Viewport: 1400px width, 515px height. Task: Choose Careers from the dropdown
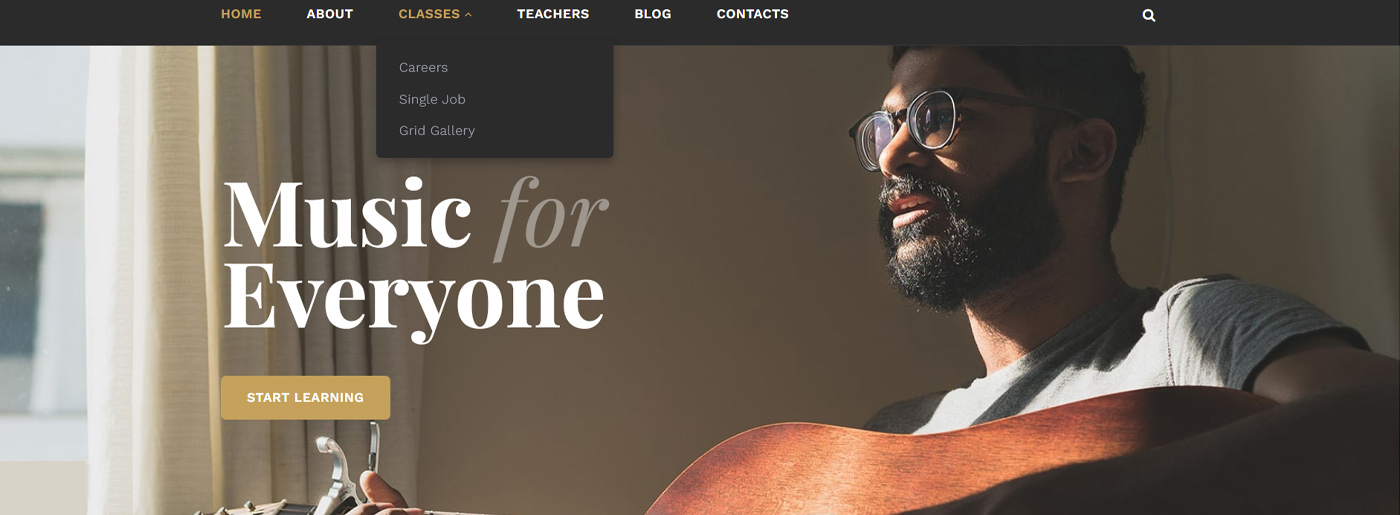click(x=423, y=67)
